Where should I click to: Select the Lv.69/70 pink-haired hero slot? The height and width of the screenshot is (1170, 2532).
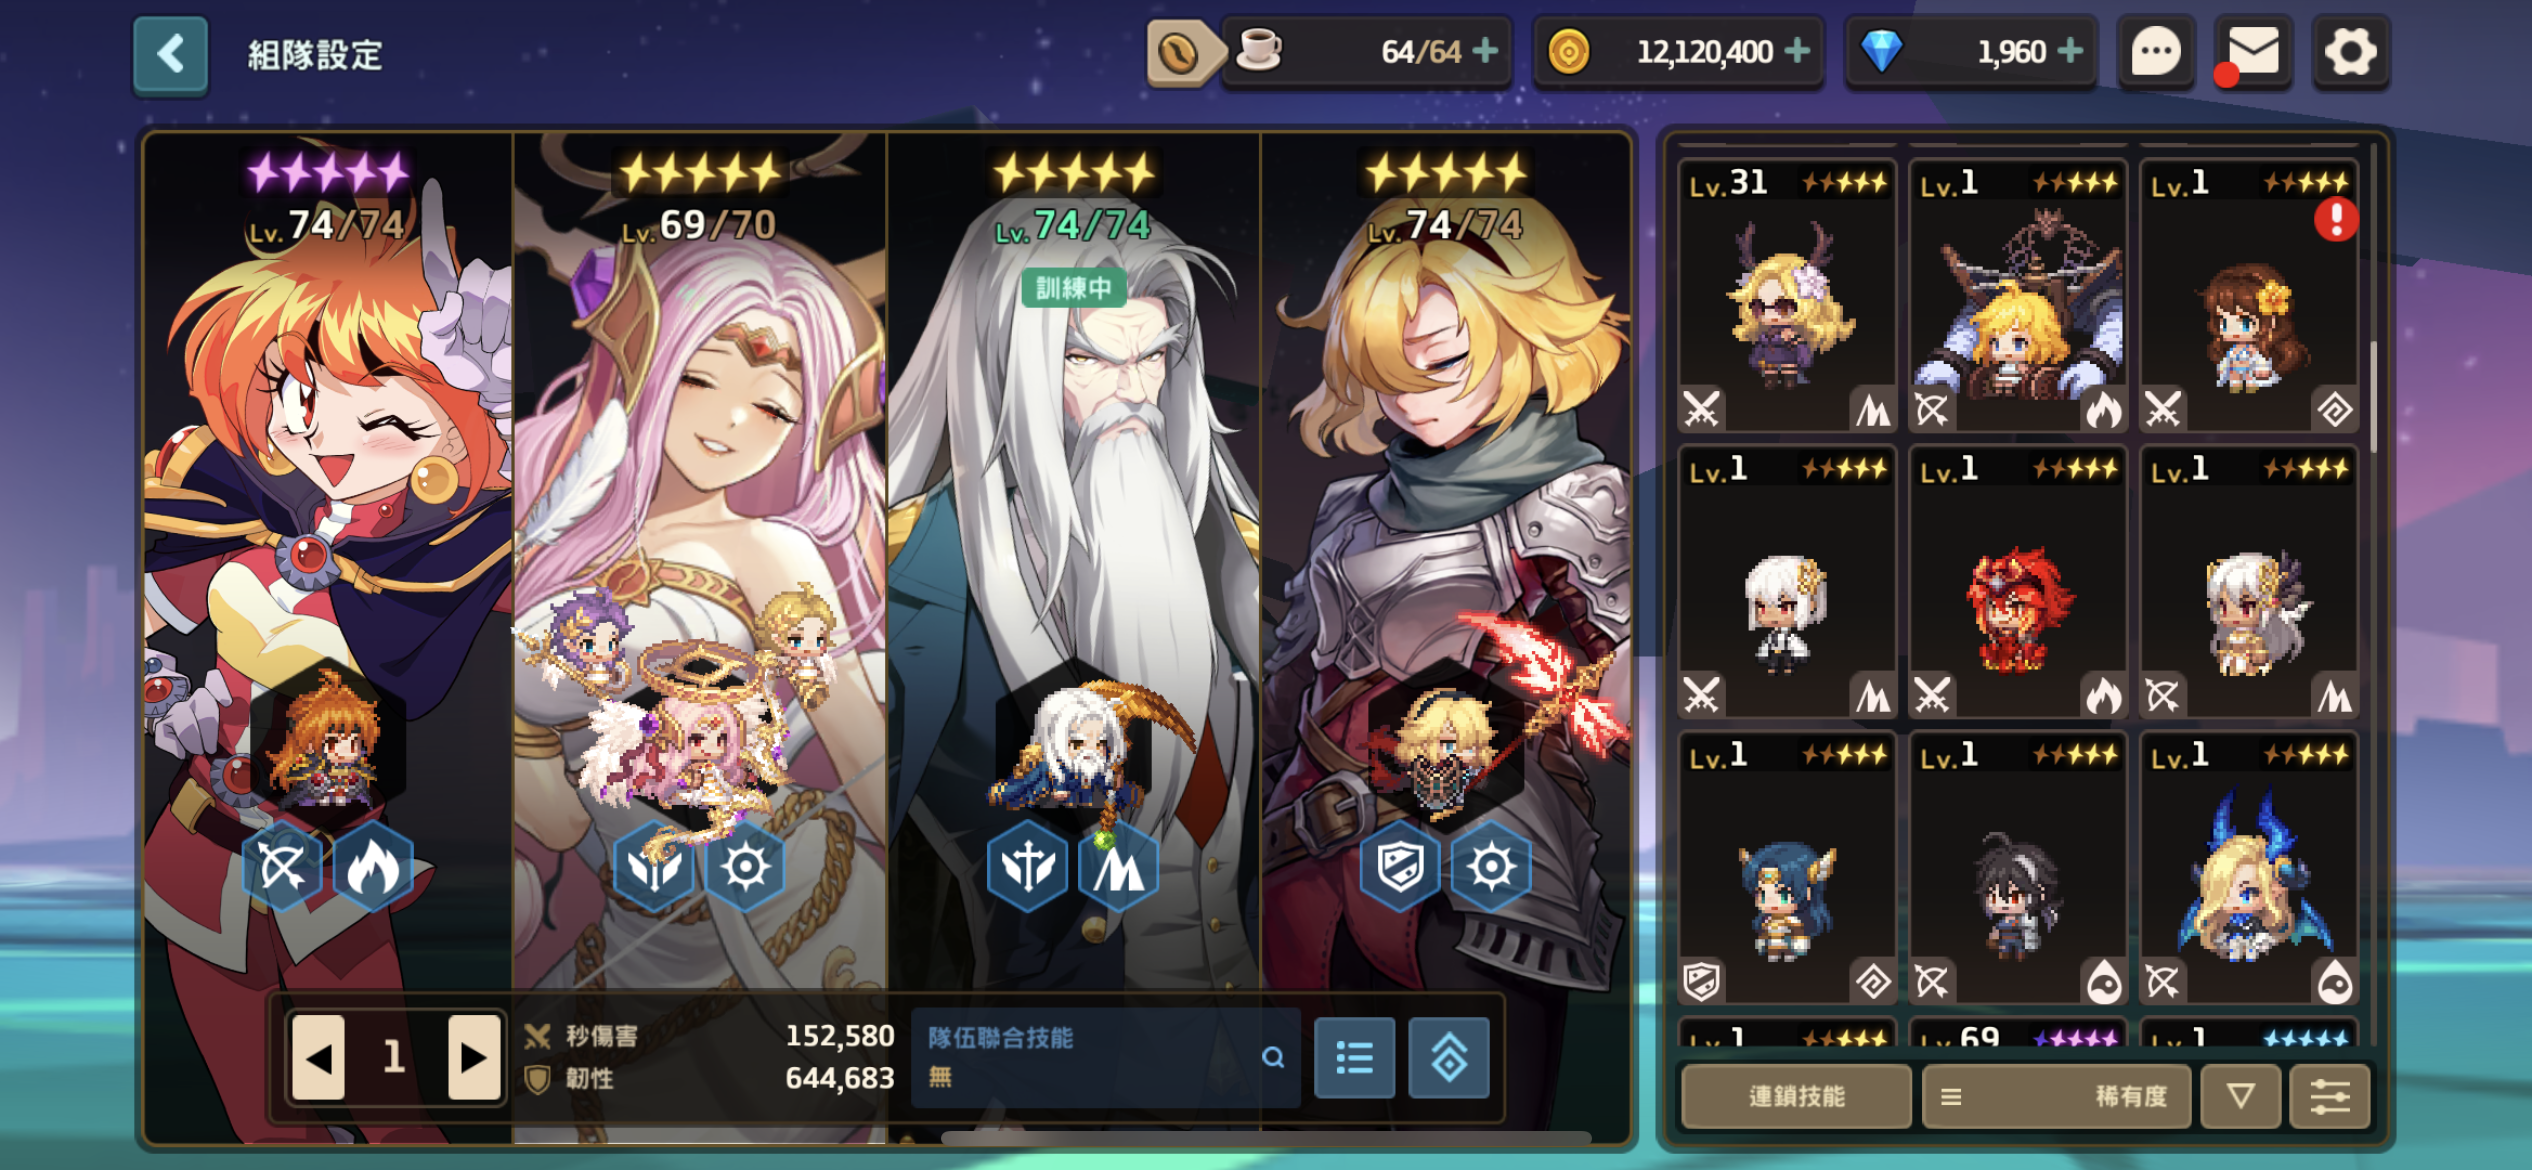[x=700, y=560]
